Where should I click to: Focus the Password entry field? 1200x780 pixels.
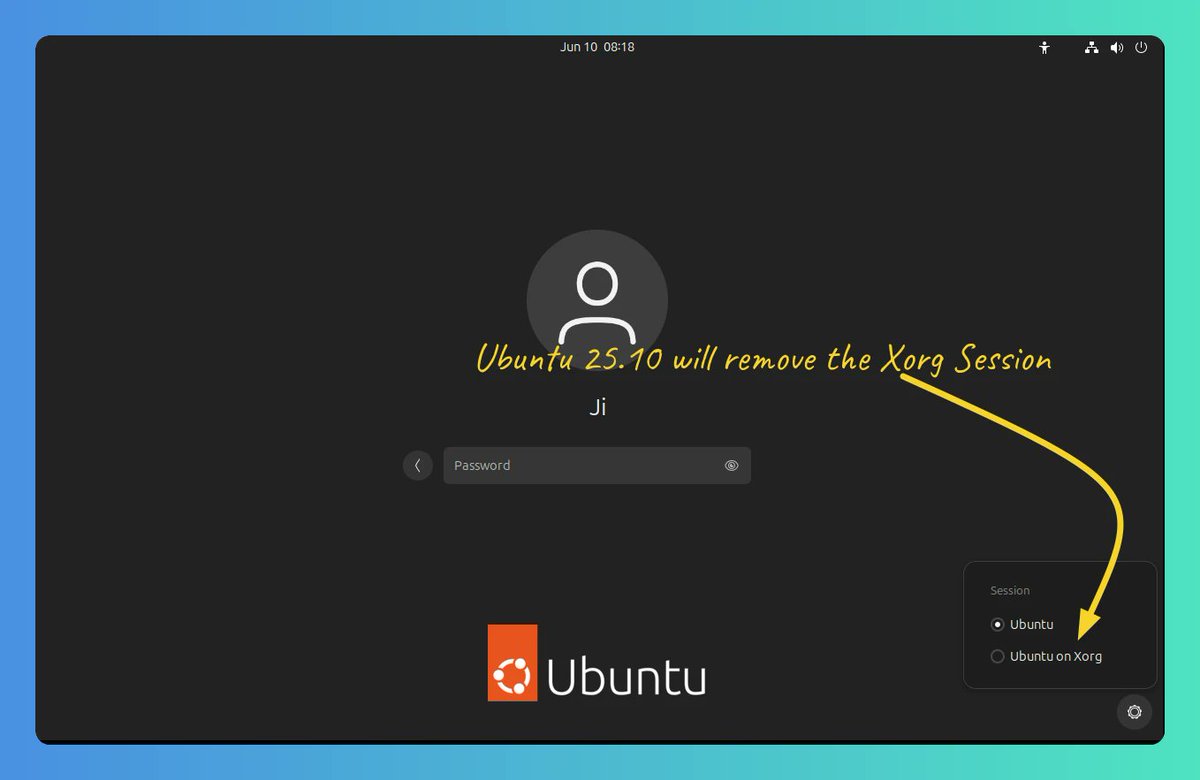(x=580, y=465)
